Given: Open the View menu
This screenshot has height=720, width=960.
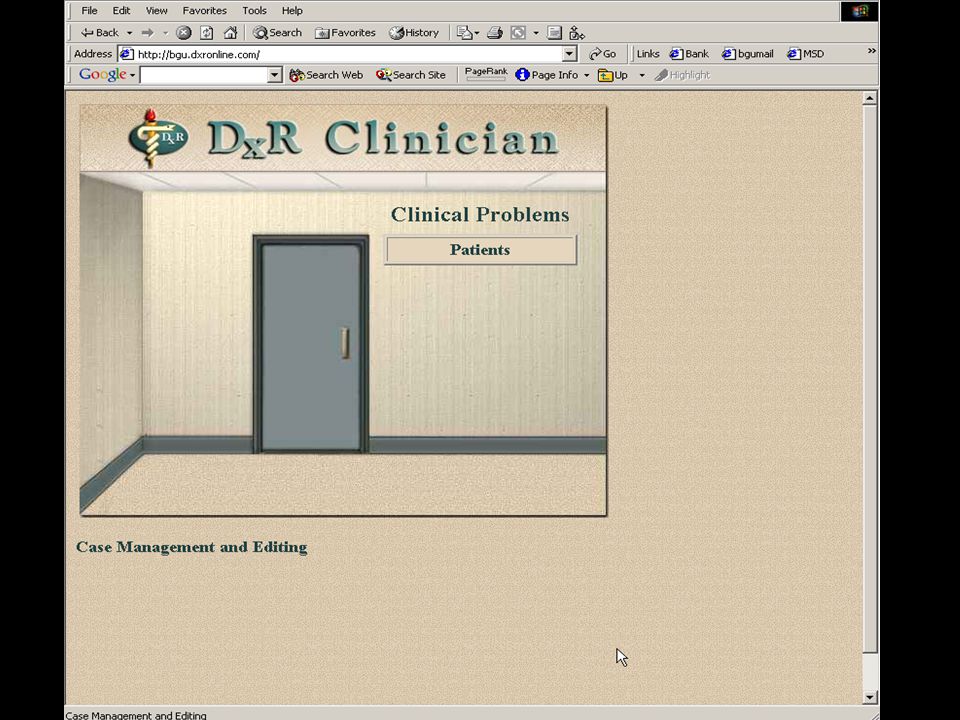Looking at the screenshot, I should tap(157, 10).
